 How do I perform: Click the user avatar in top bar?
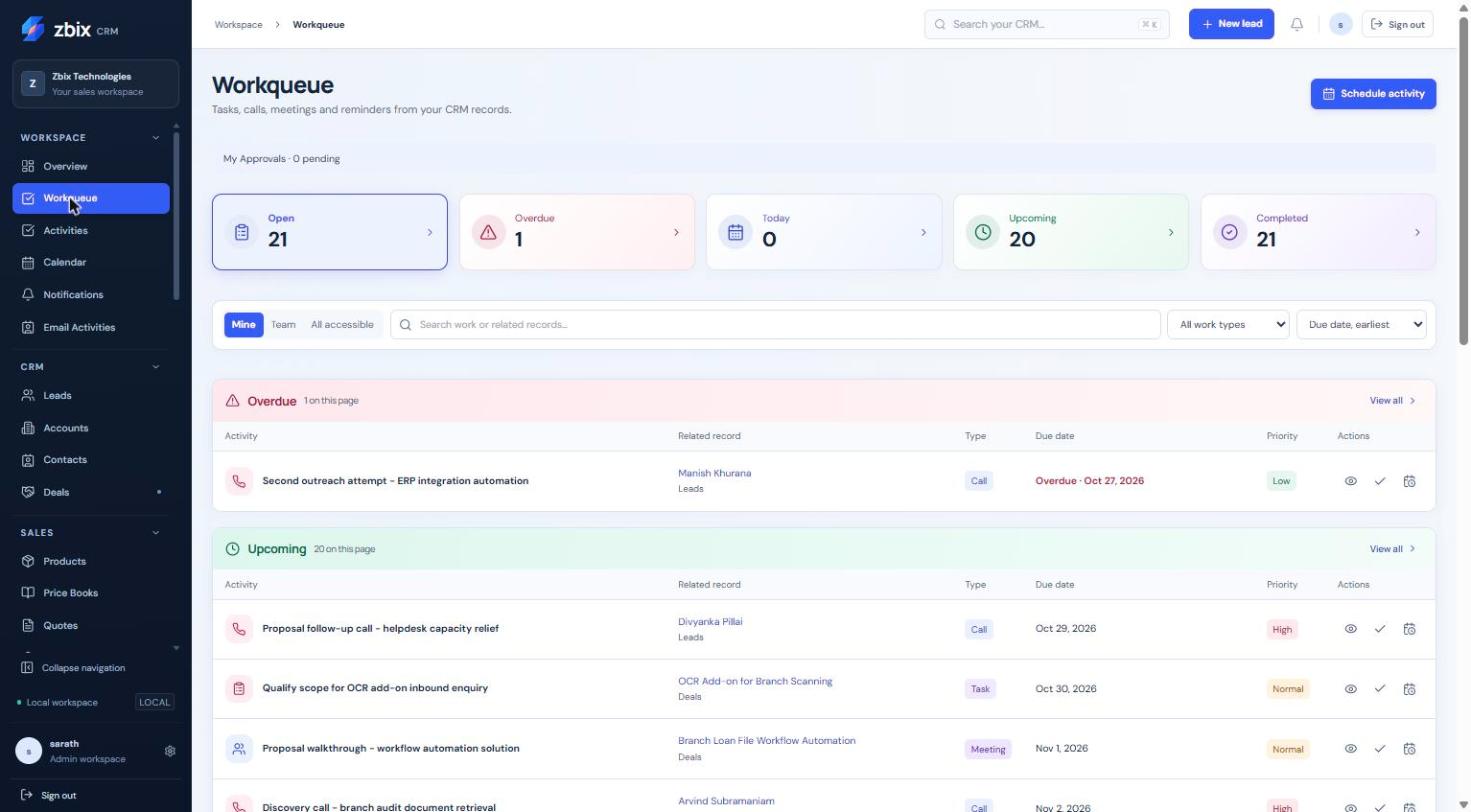tap(1341, 24)
